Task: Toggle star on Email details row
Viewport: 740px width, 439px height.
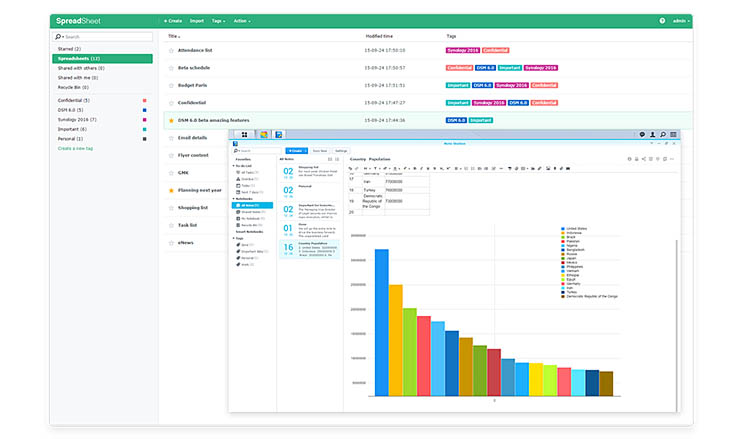Action: tap(171, 137)
